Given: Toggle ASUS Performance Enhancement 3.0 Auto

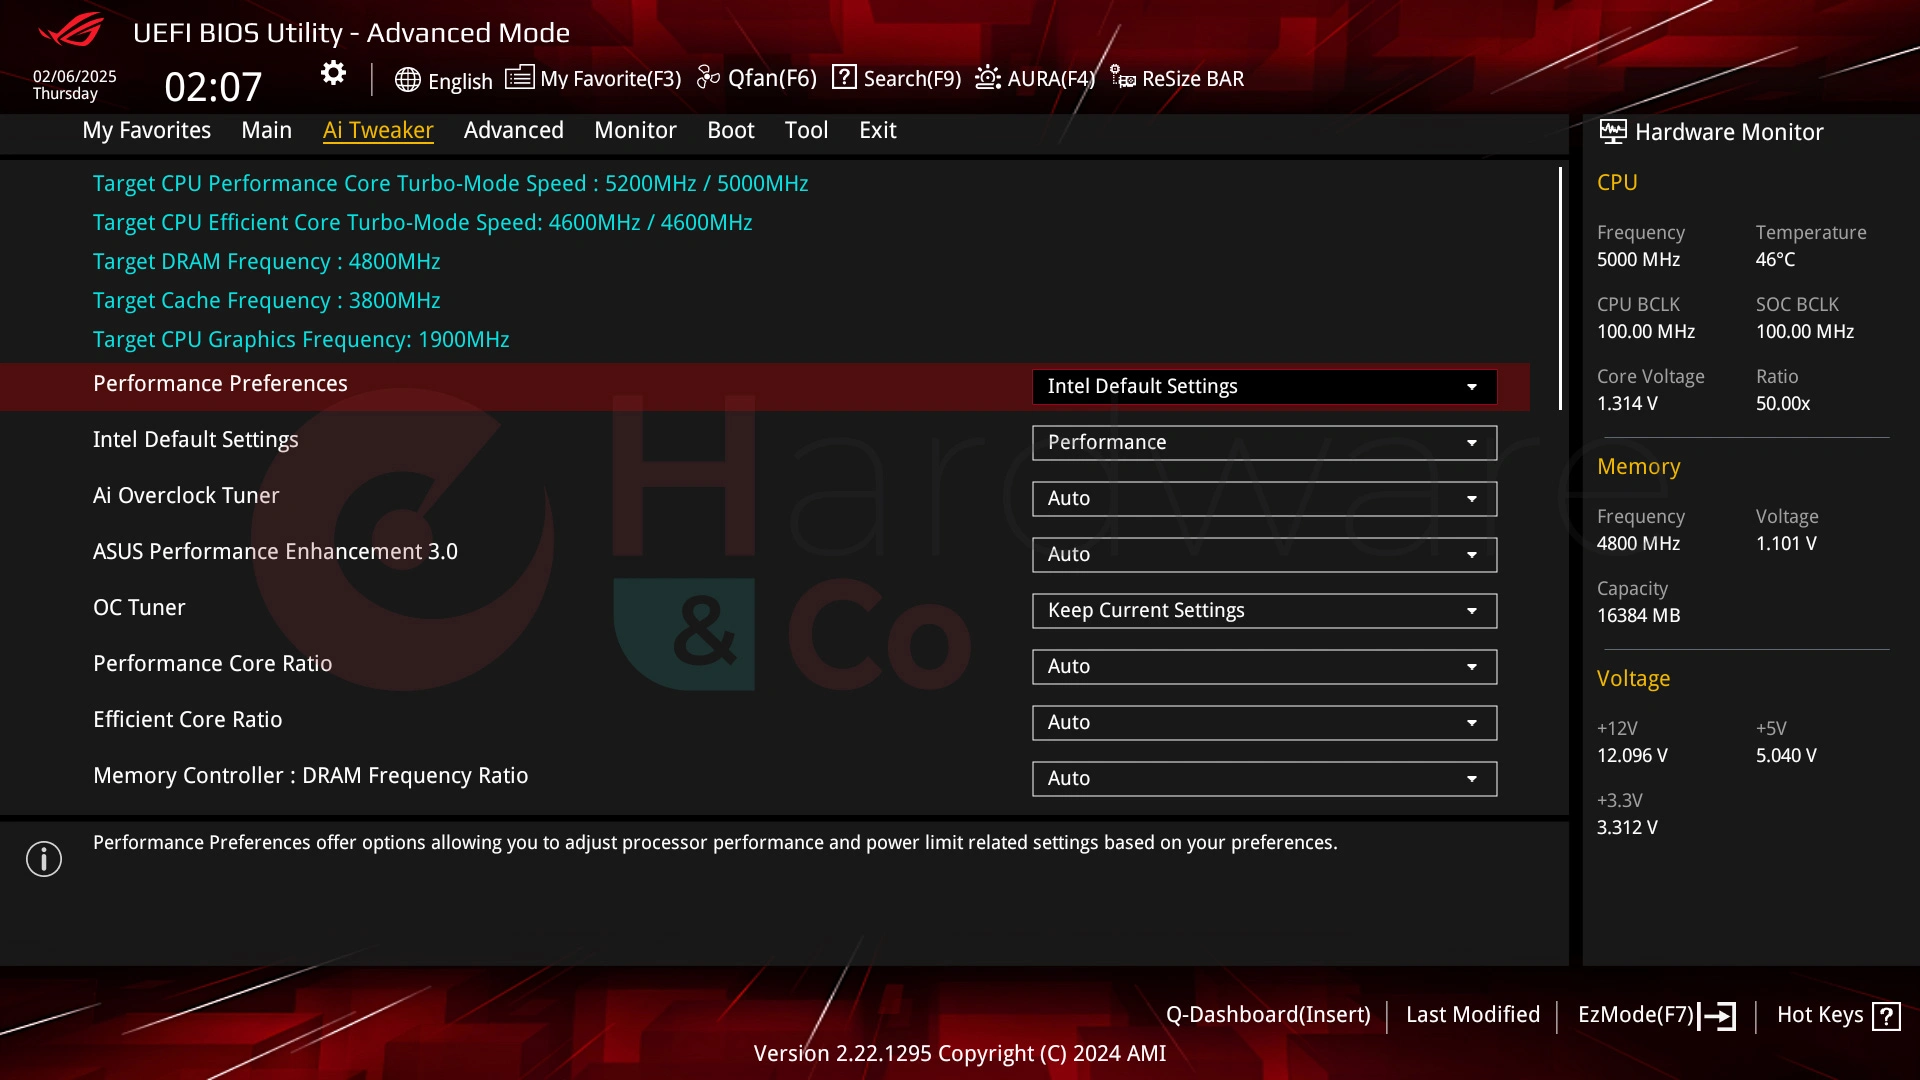Looking at the screenshot, I should pyautogui.click(x=1263, y=554).
